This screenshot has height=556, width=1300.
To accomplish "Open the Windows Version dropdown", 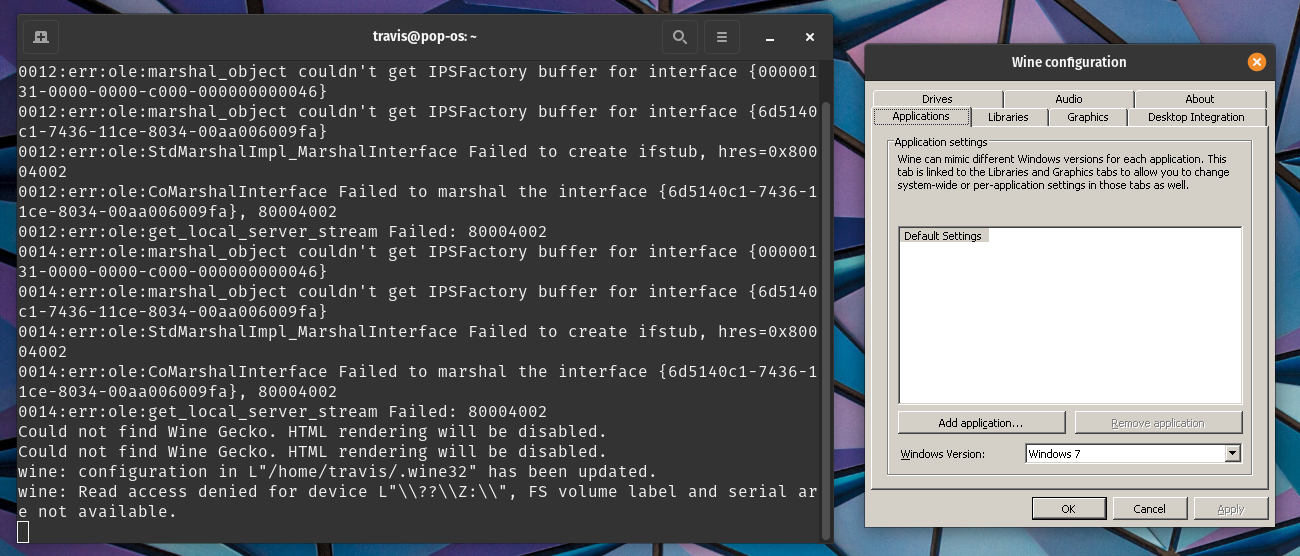I will [1133, 454].
